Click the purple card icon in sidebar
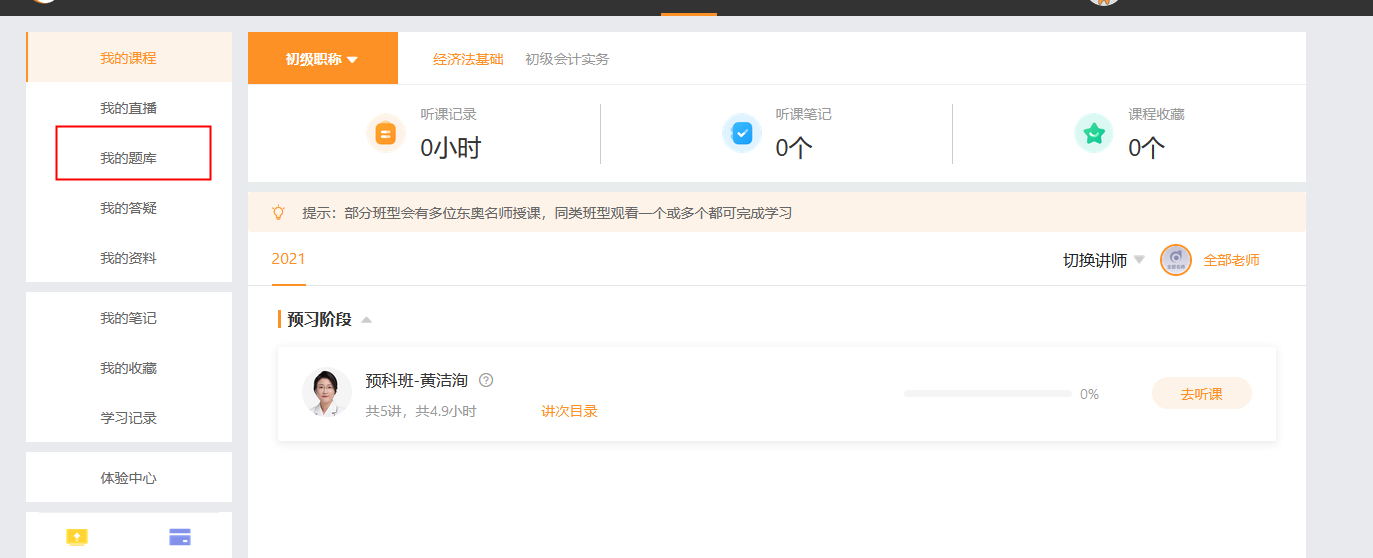Viewport: 1373px width, 558px height. [180, 537]
